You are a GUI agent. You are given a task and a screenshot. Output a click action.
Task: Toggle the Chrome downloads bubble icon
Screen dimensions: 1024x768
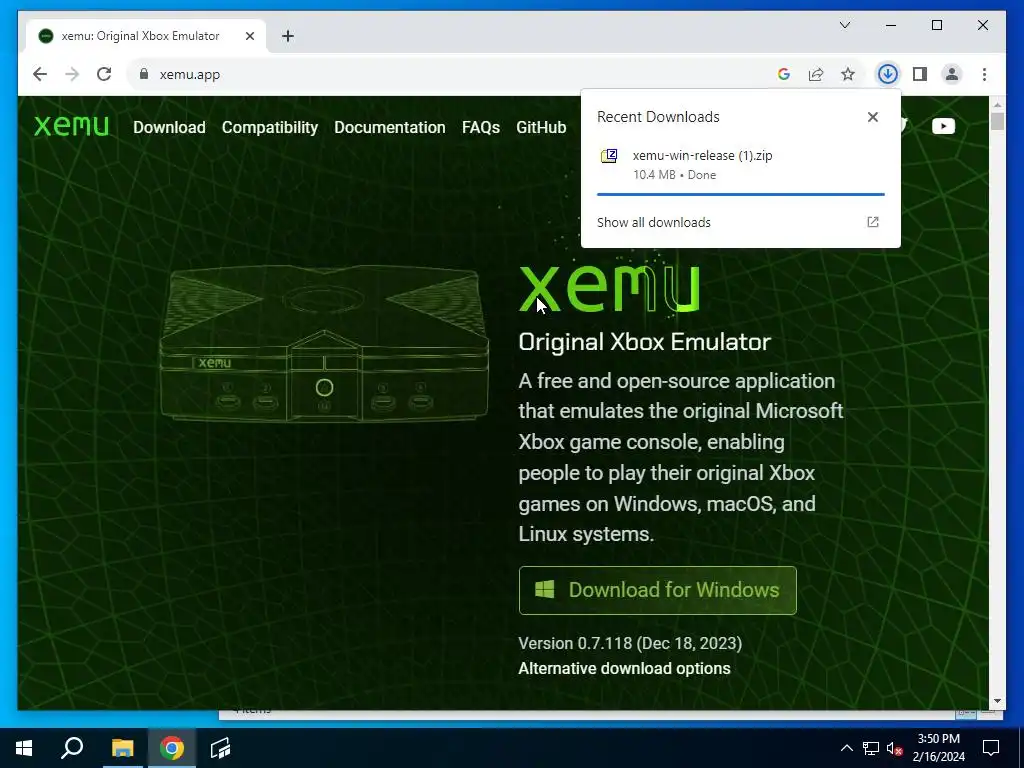click(x=888, y=74)
